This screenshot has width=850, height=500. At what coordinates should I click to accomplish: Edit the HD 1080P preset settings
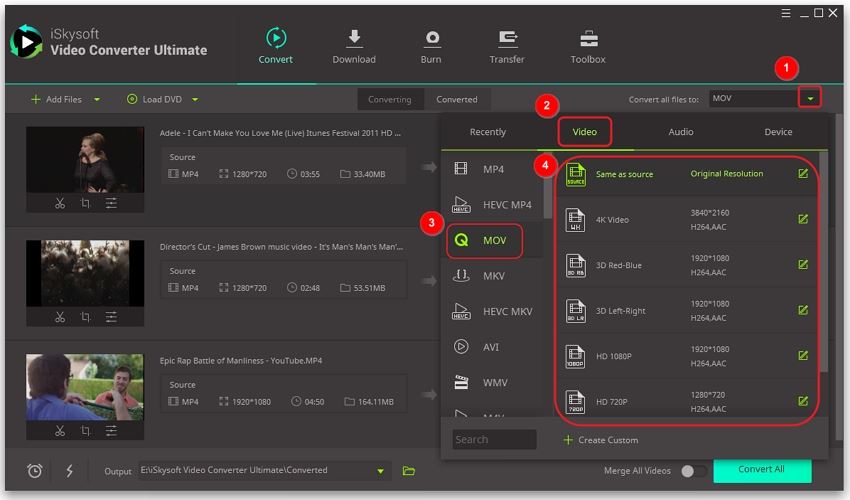[803, 356]
